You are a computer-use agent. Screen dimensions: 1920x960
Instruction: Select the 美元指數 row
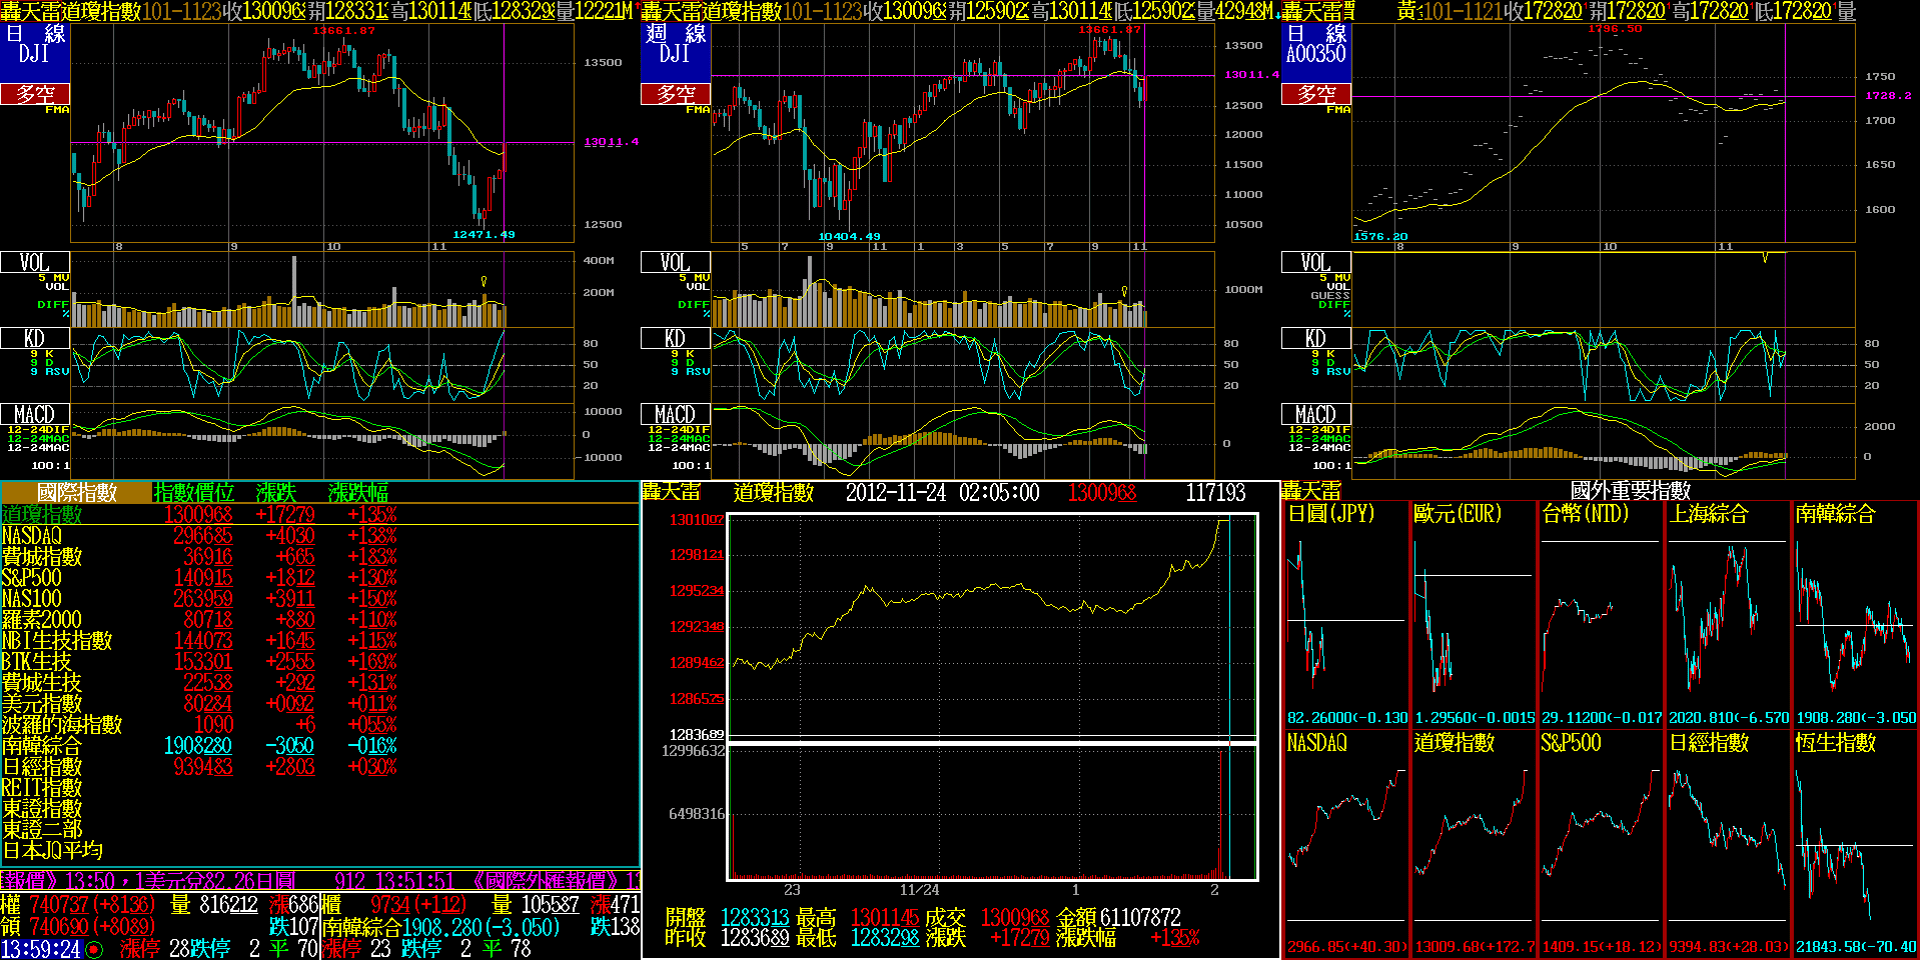pyautogui.click(x=320, y=703)
